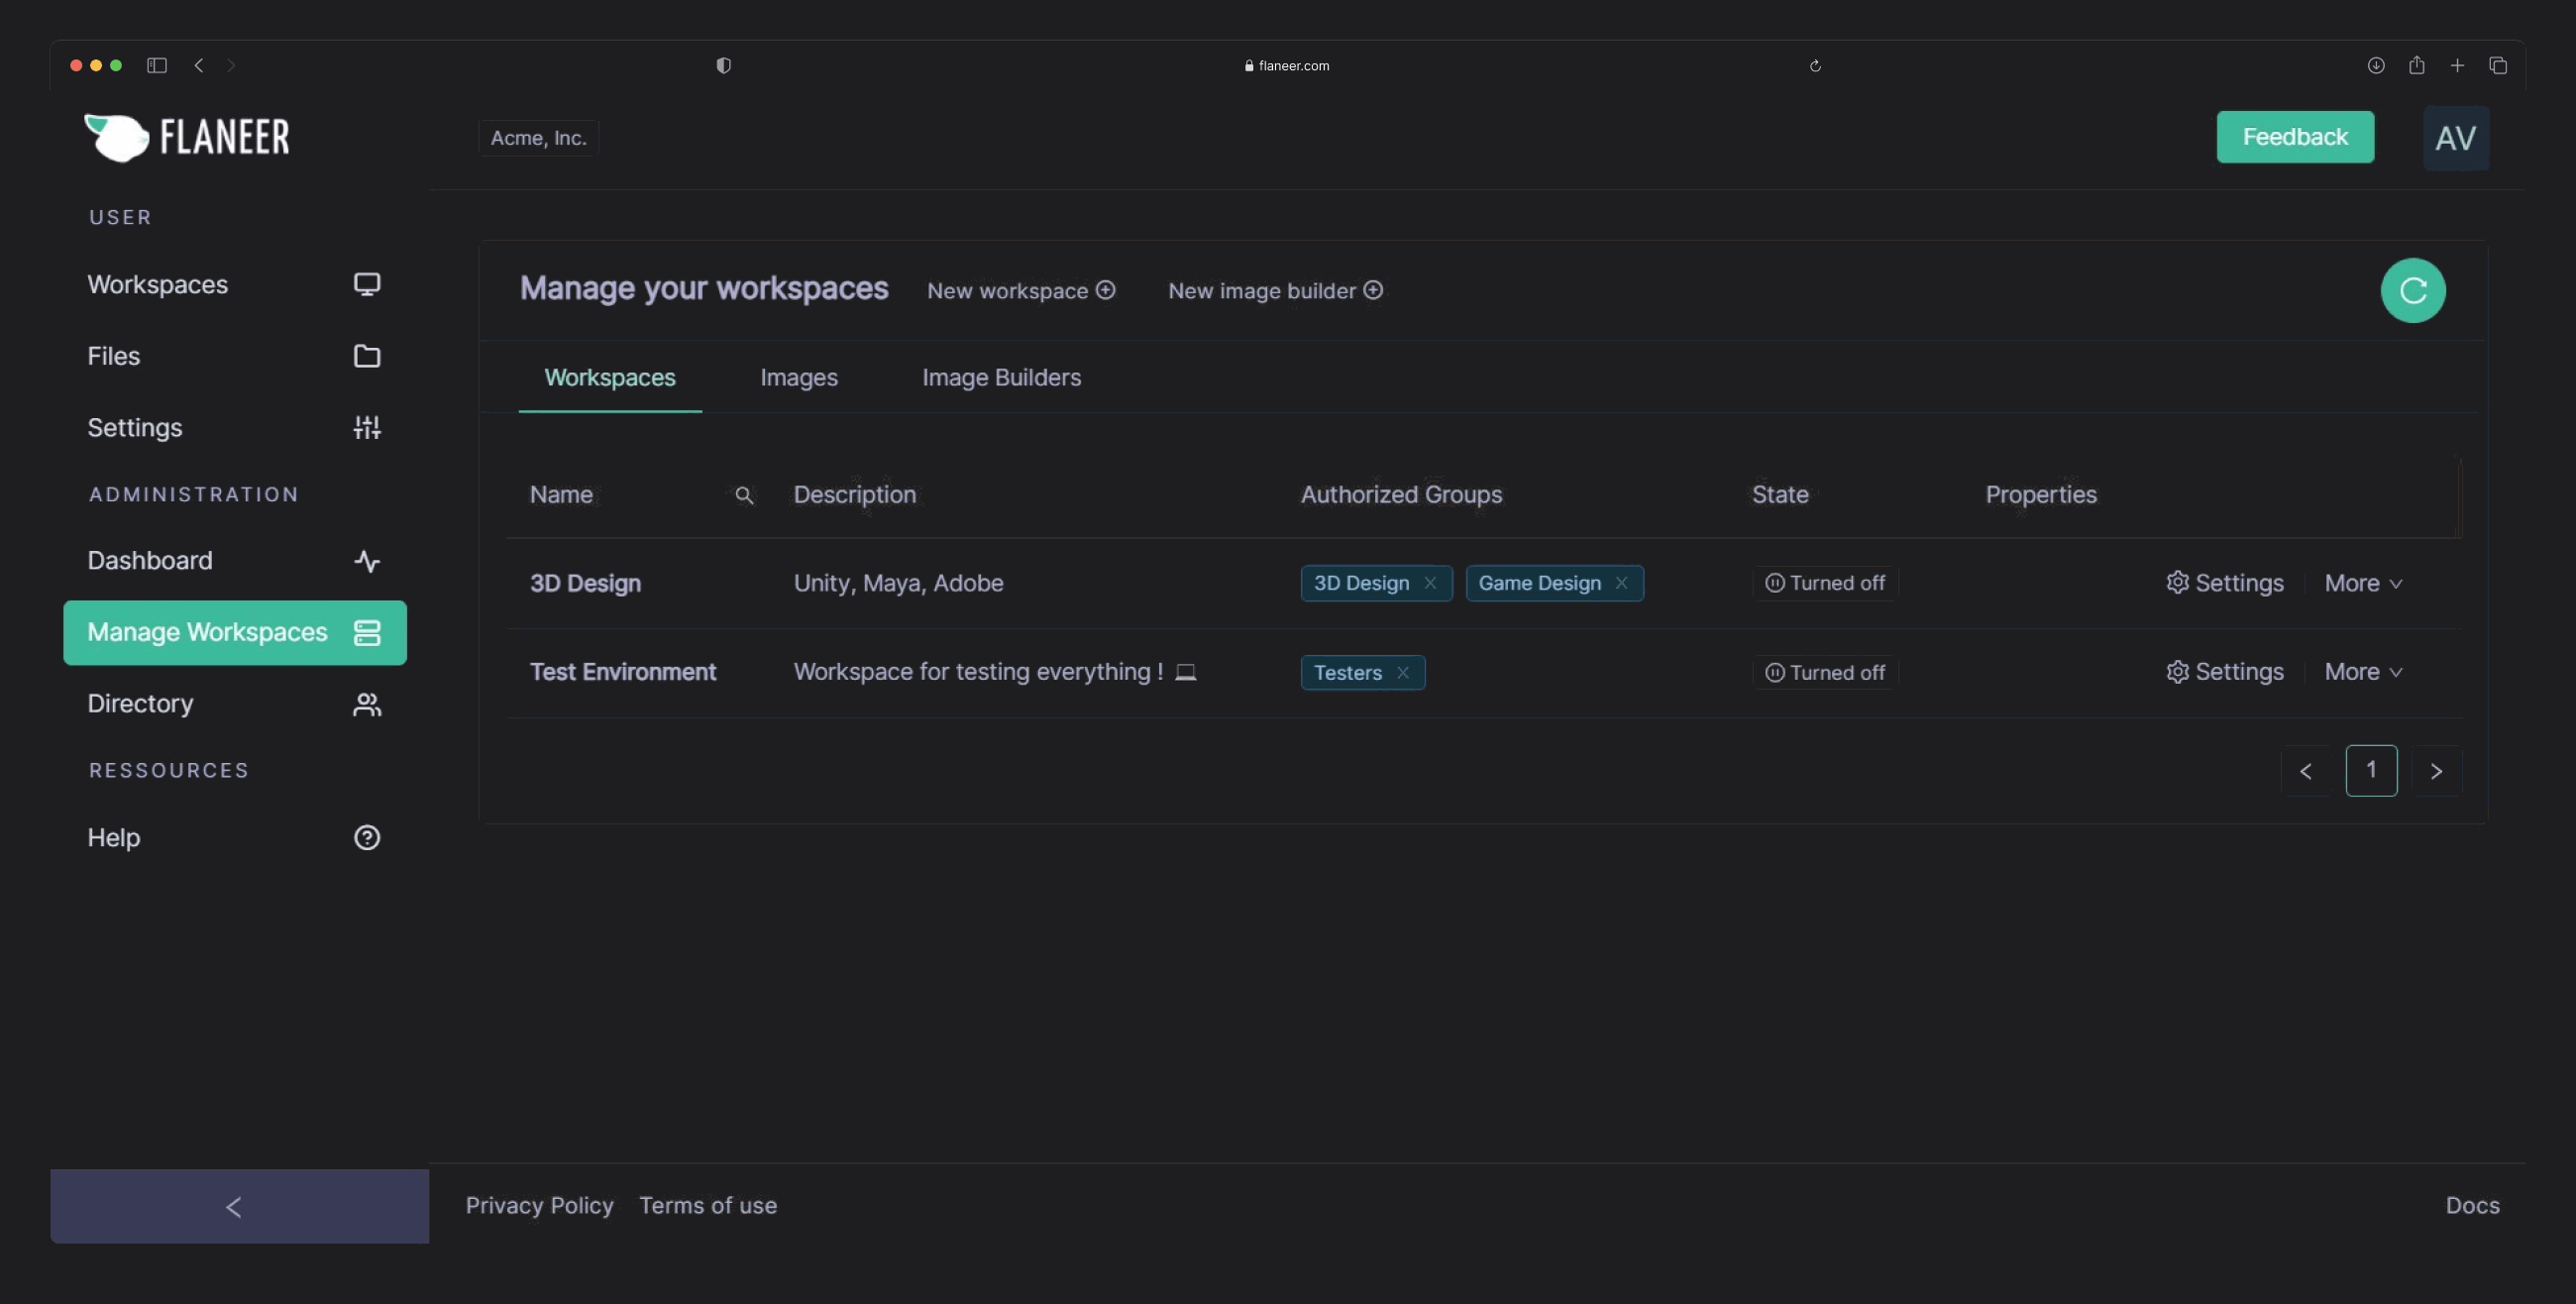Open Help via the question mark icon
The image size is (2576, 1304).
coord(367,838)
